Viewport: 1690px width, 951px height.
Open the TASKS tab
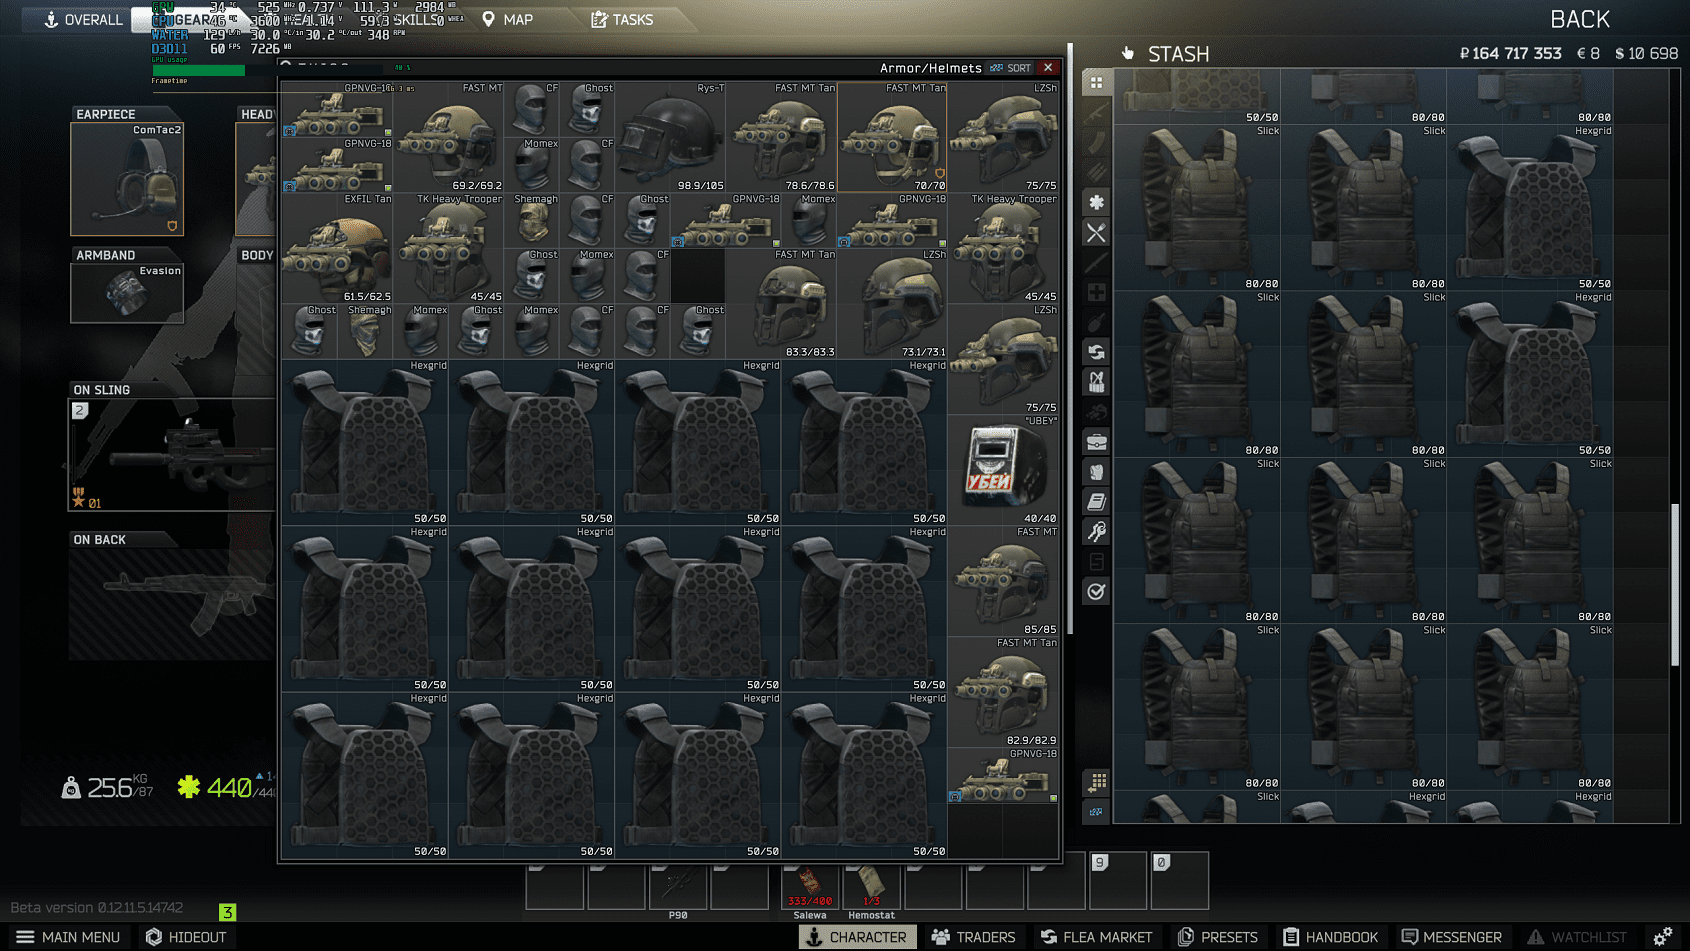pyautogui.click(x=622, y=19)
